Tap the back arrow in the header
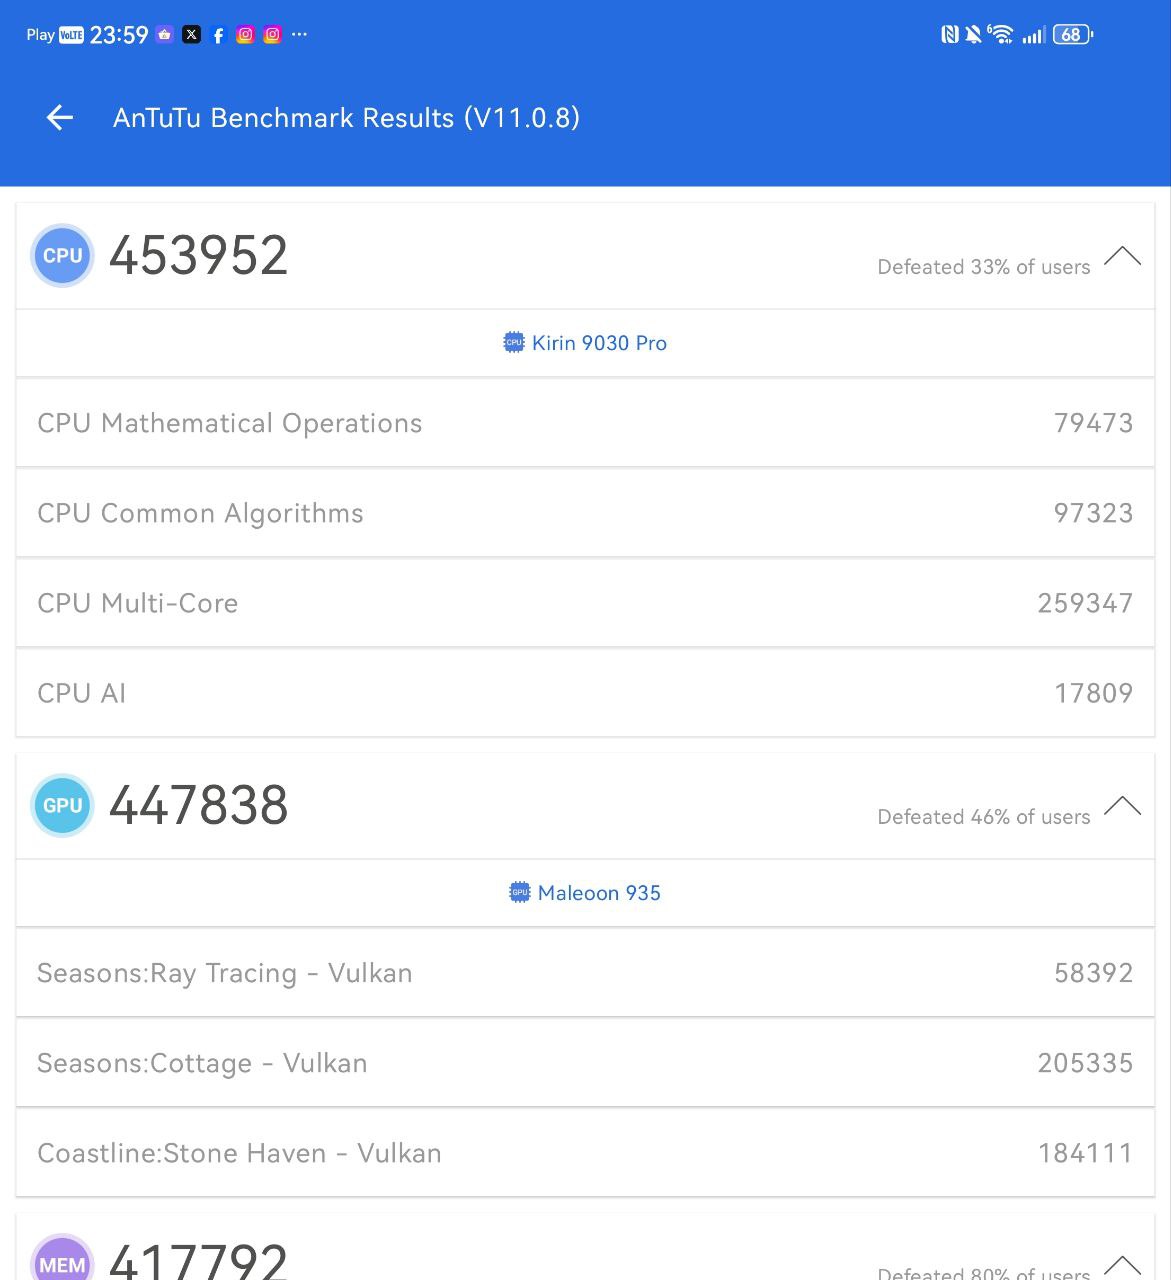The height and width of the screenshot is (1280, 1171). pos(60,118)
